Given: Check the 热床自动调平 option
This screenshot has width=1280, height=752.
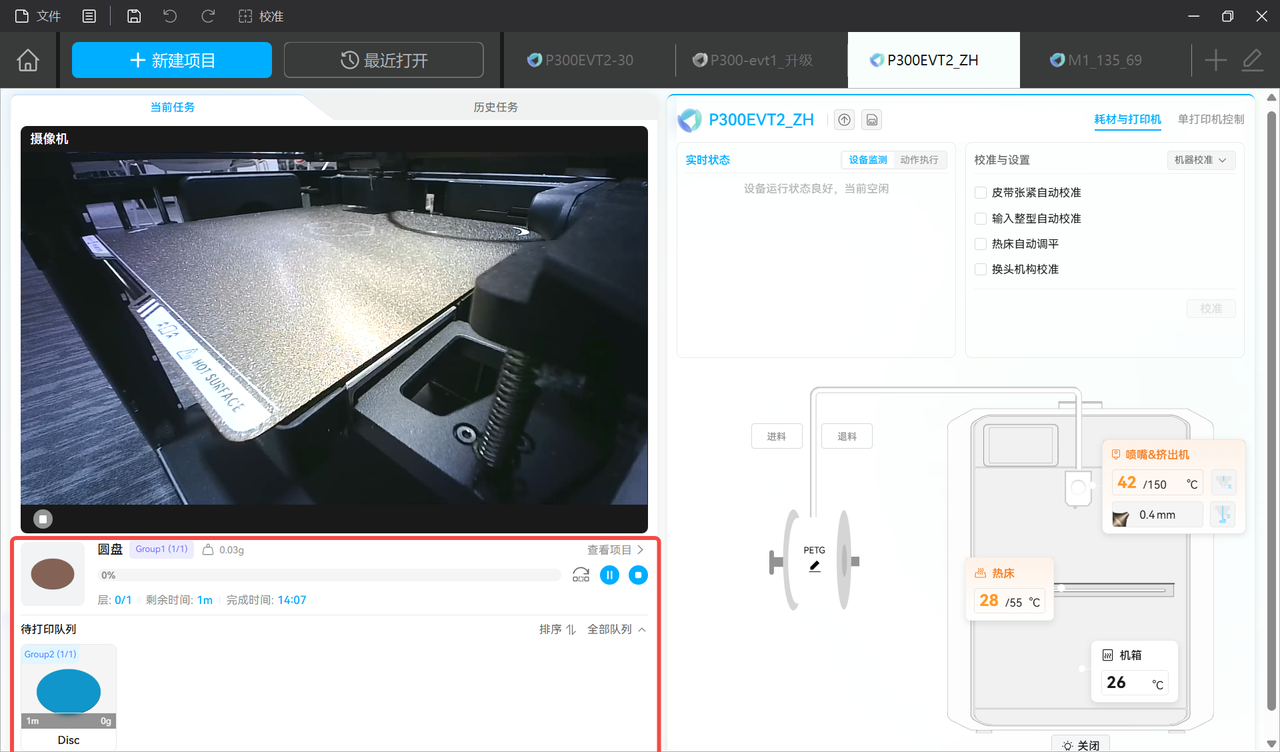Looking at the screenshot, I should point(981,244).
